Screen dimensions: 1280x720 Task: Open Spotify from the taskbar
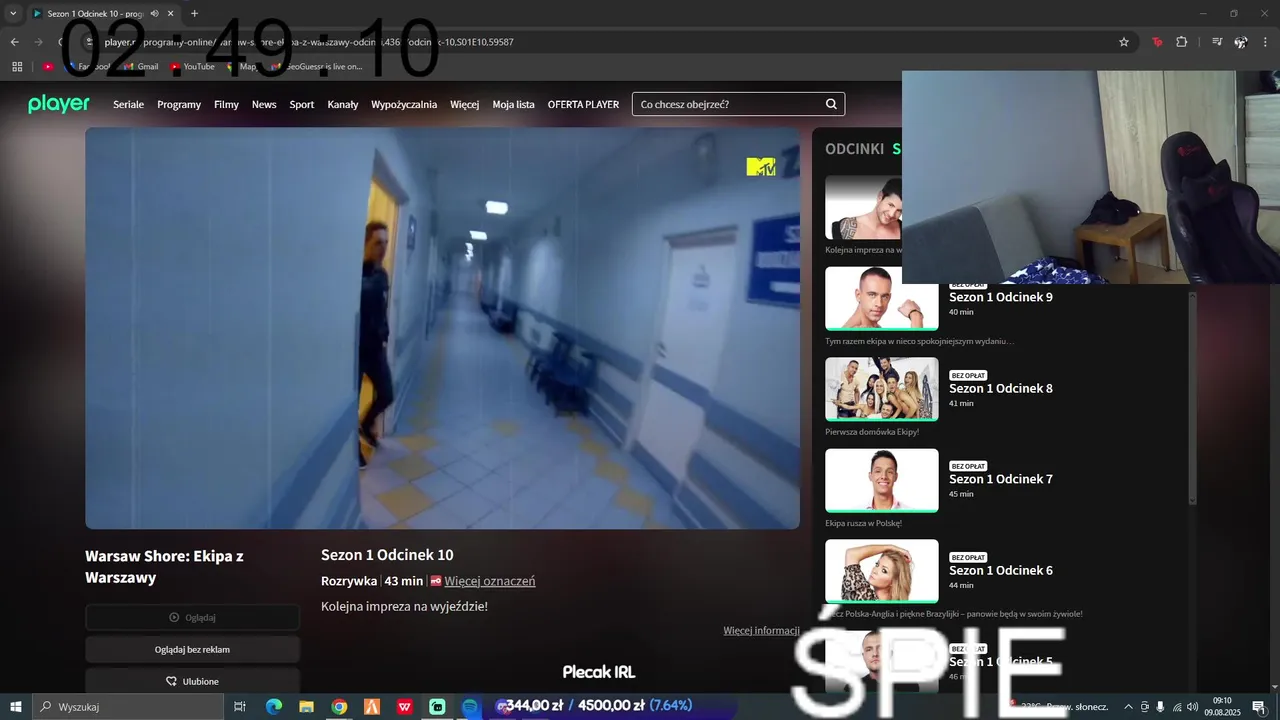tap(470, 706)
